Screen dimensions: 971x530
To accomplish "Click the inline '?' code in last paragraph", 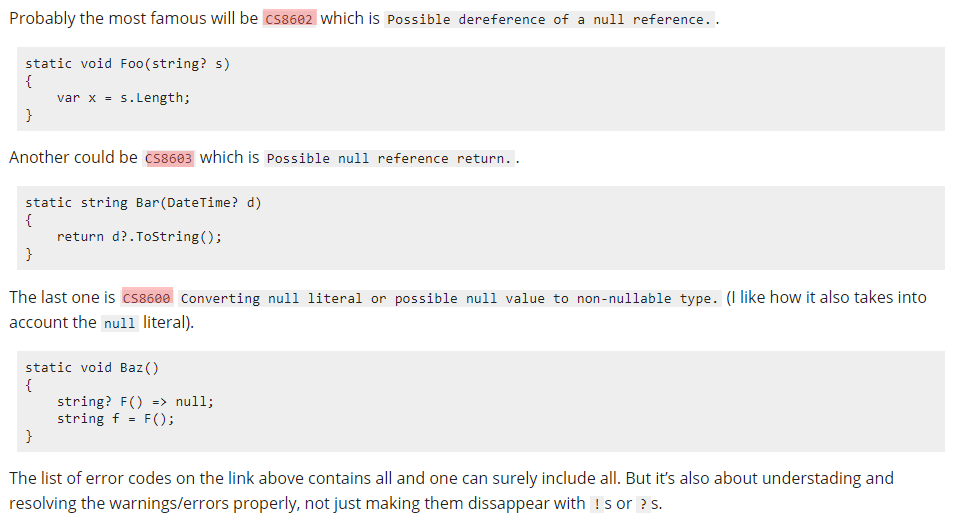I will point(644,504).
